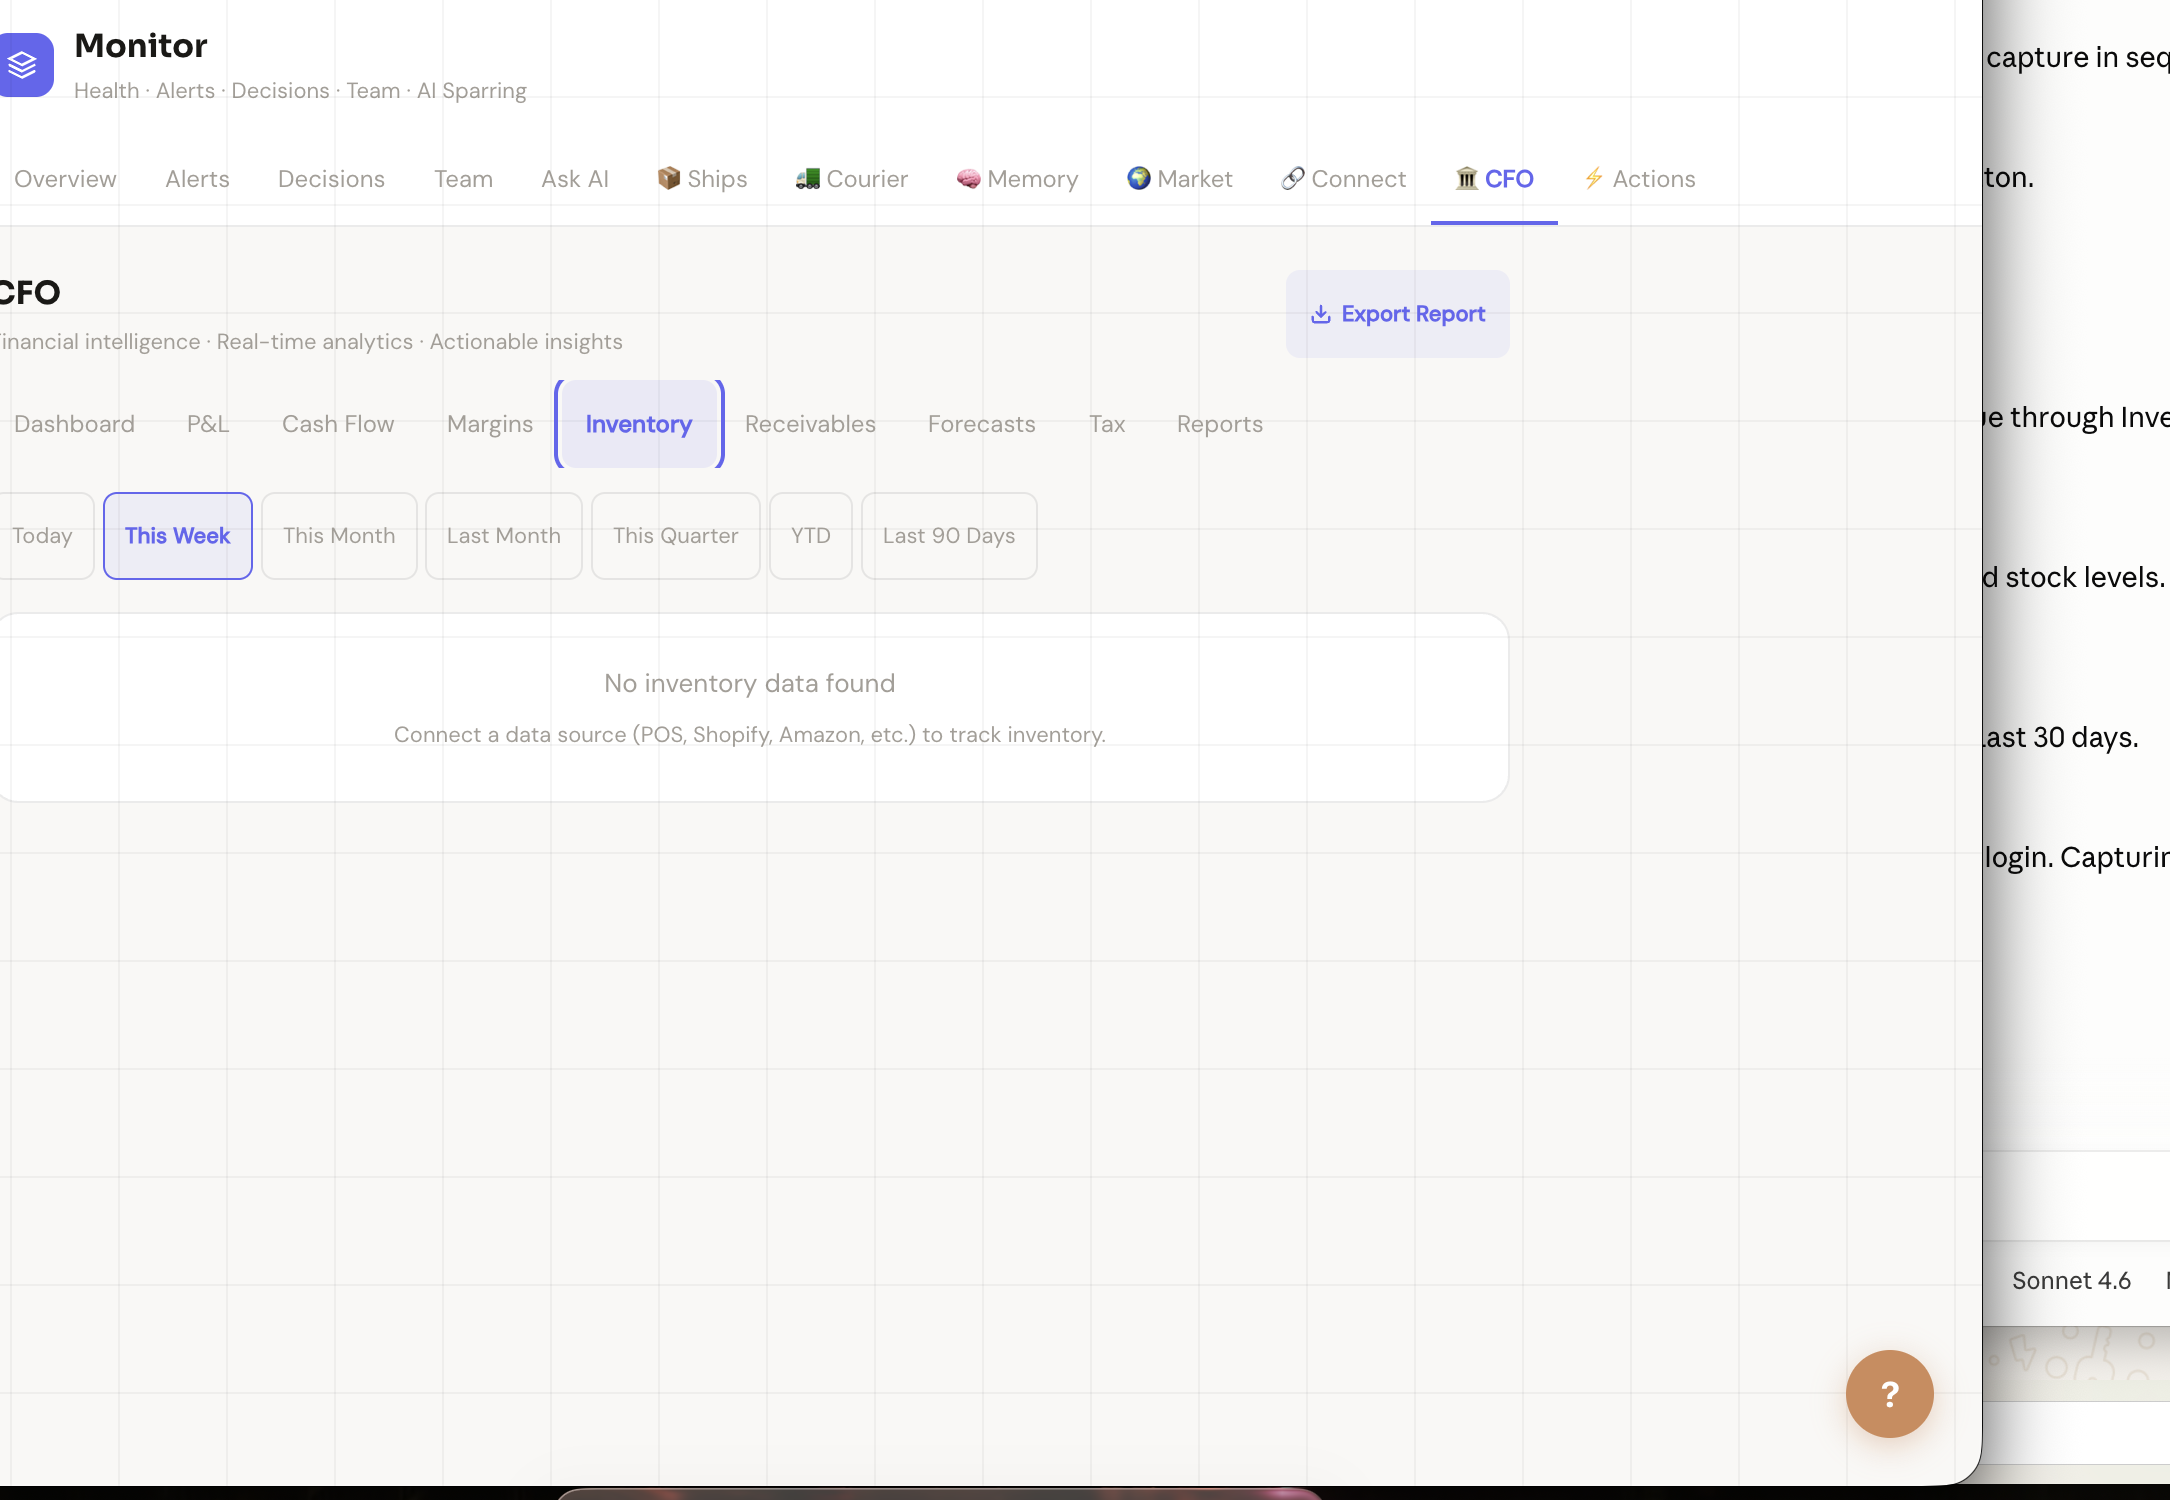The width and height of the screenshot is (2170, 1500).
Task: Click the 'Health · Alerts · Decisions' tagline
Action: click(x=300, y=91)
